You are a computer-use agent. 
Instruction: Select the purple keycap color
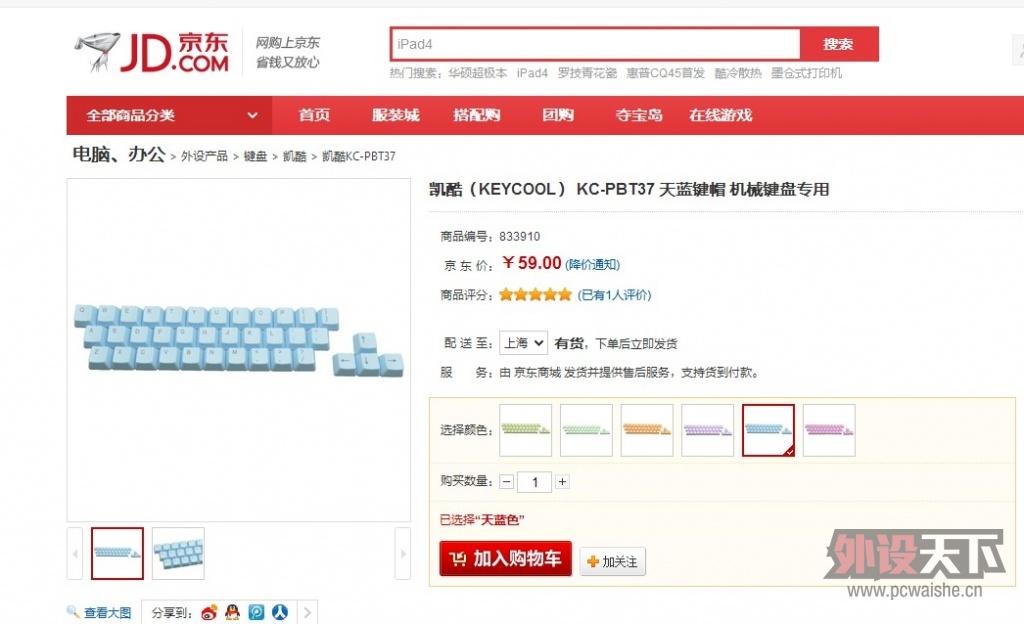click(708, 430)
